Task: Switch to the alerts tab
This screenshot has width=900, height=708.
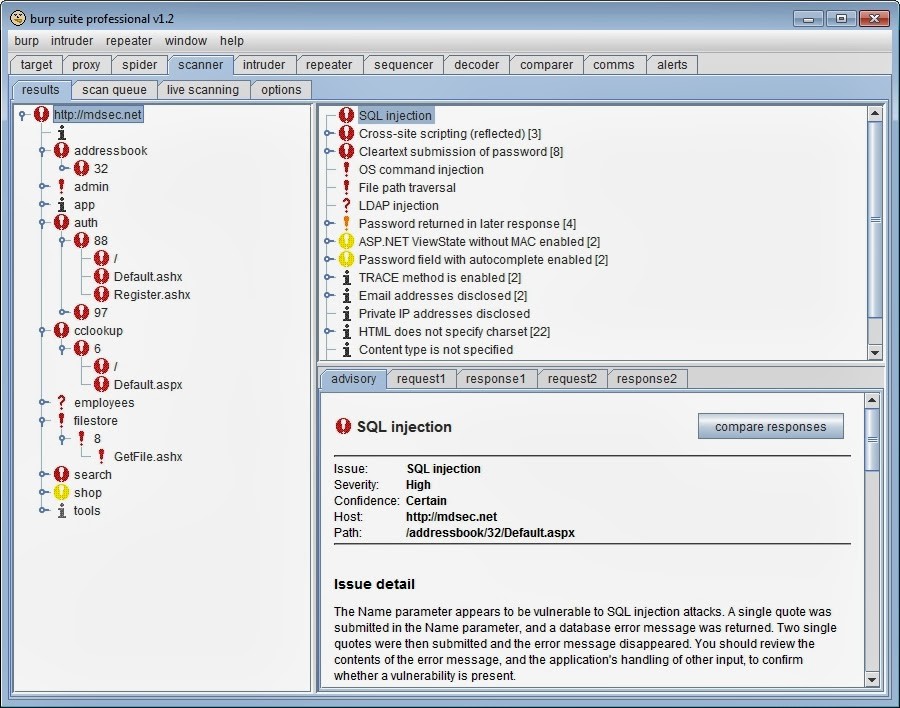Action: coord(672,65)
